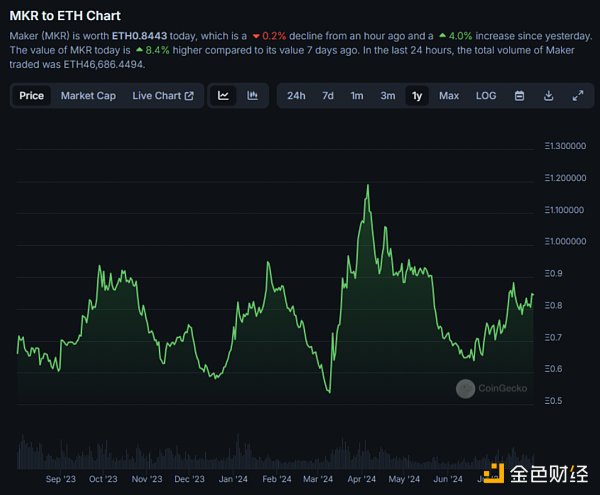Show the Max time range

[x=449, y=96]
